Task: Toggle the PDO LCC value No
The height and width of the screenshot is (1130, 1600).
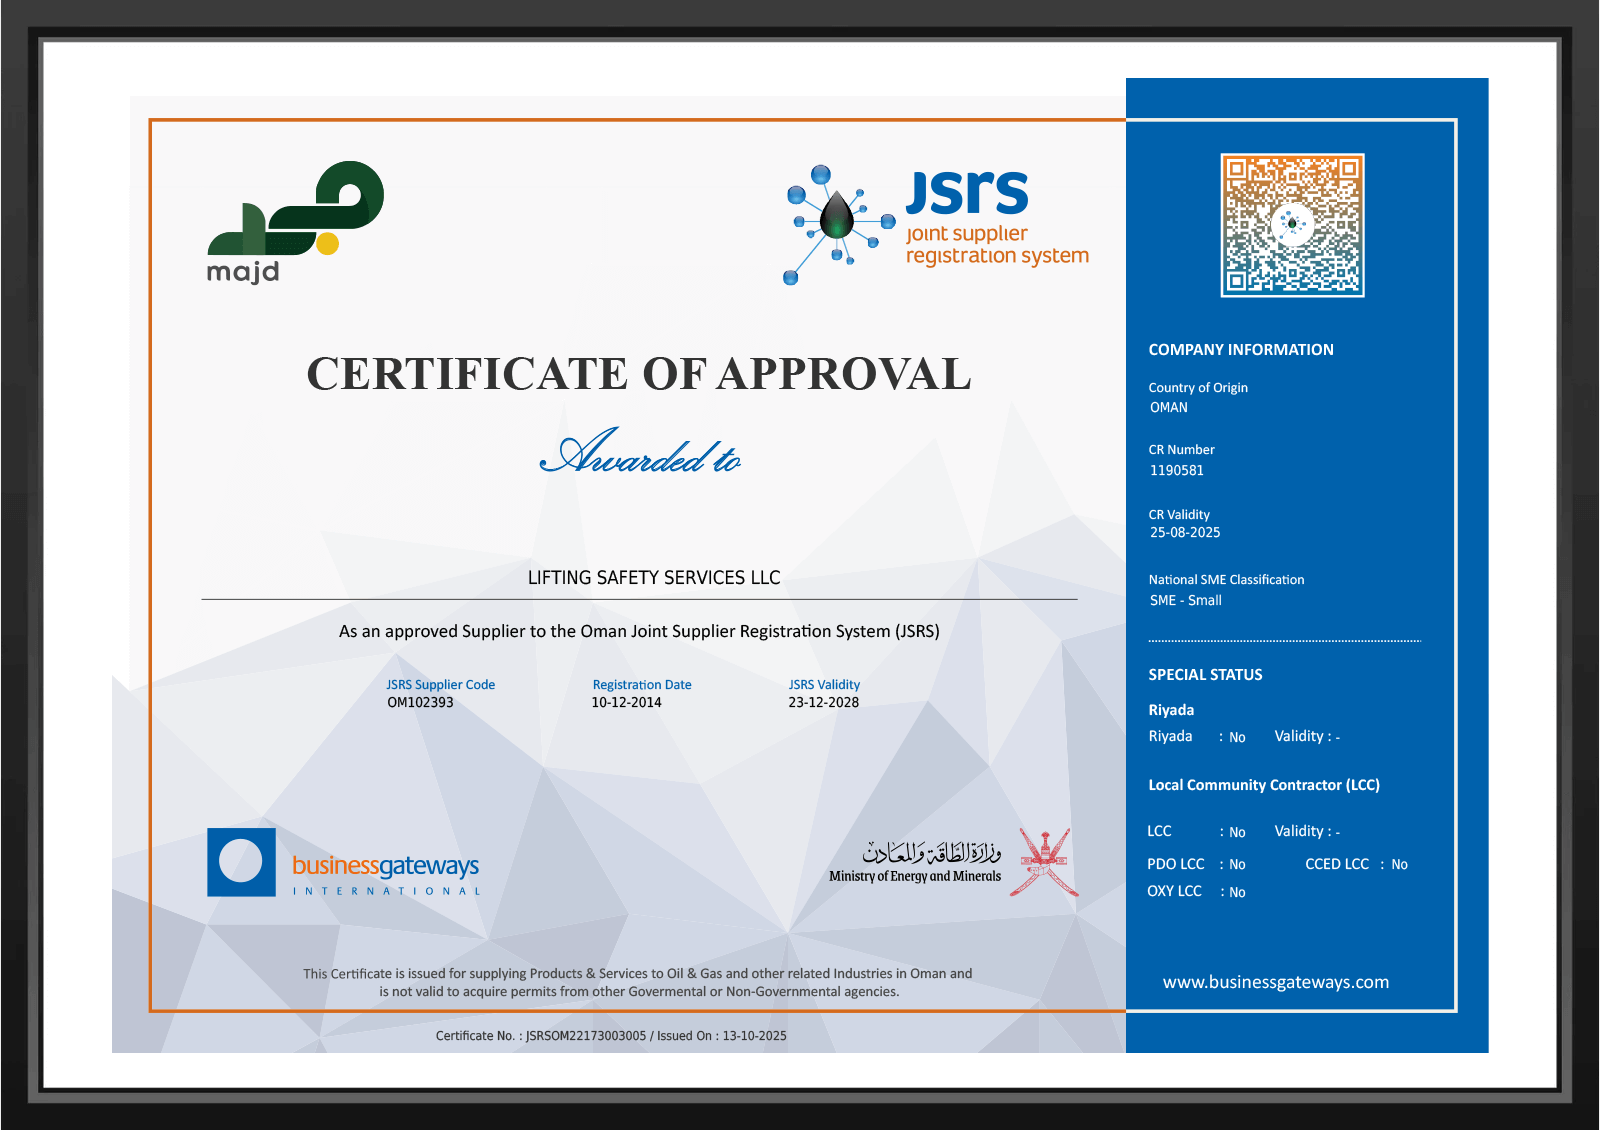Action: pyautogui.click(x=1237, y=864)
